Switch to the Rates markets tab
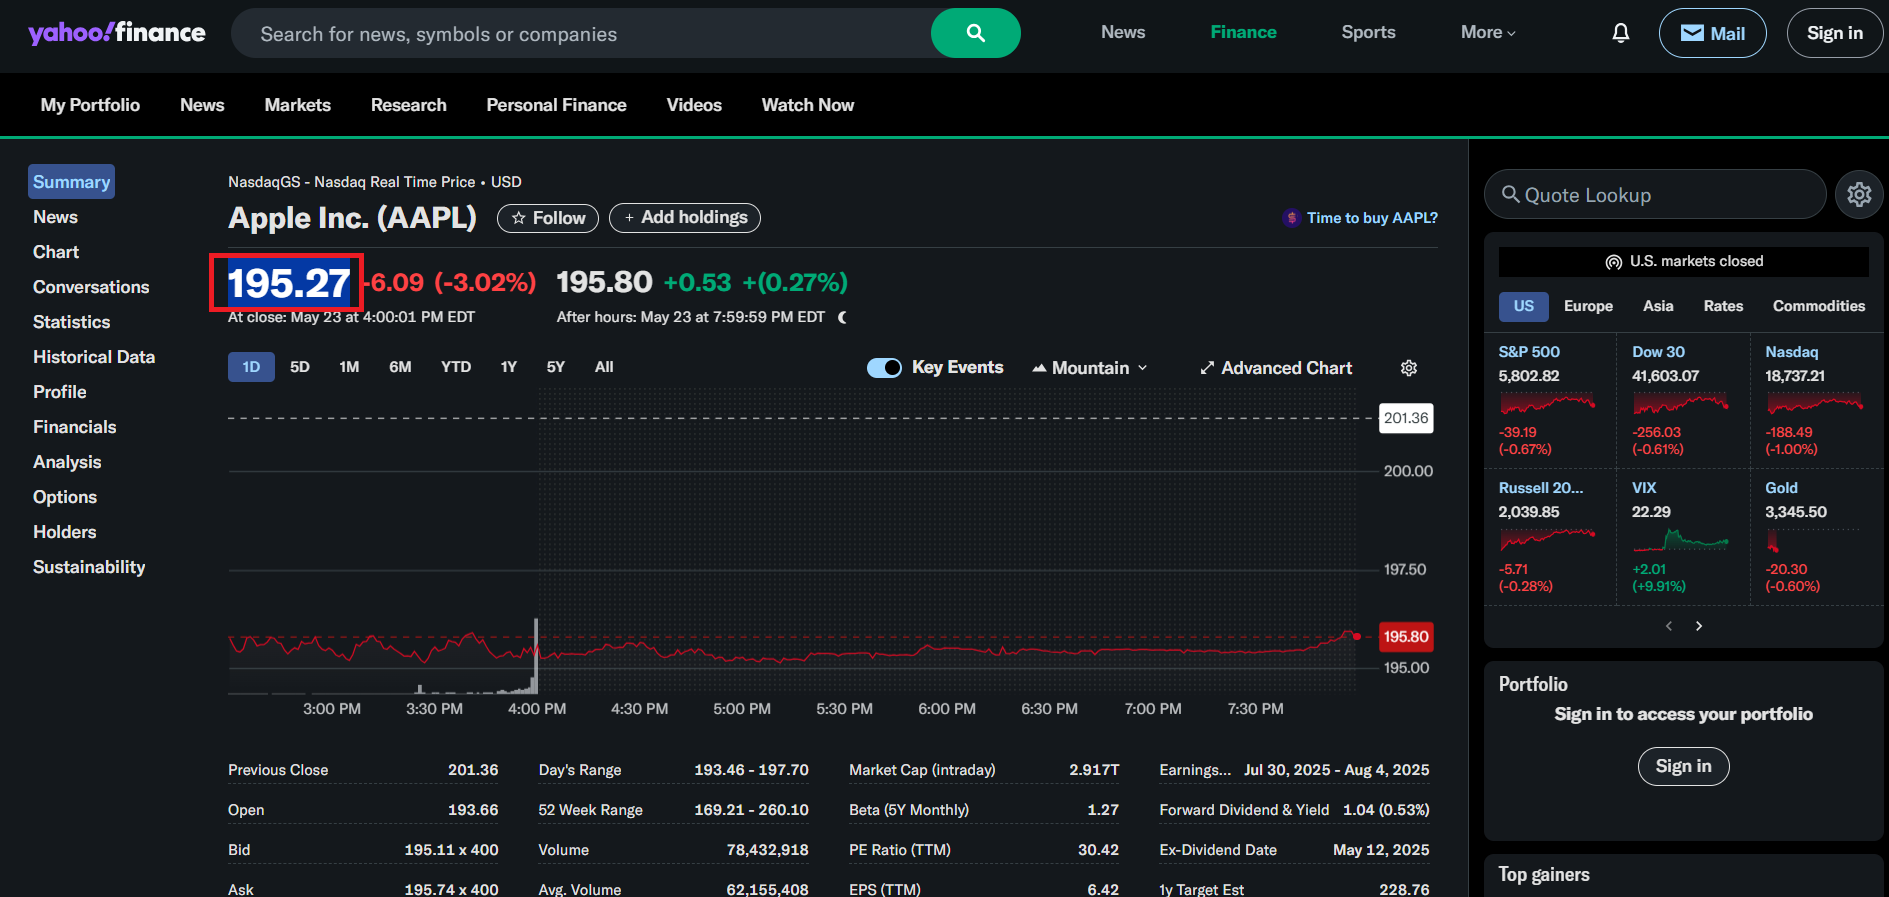 point(1723,306)
